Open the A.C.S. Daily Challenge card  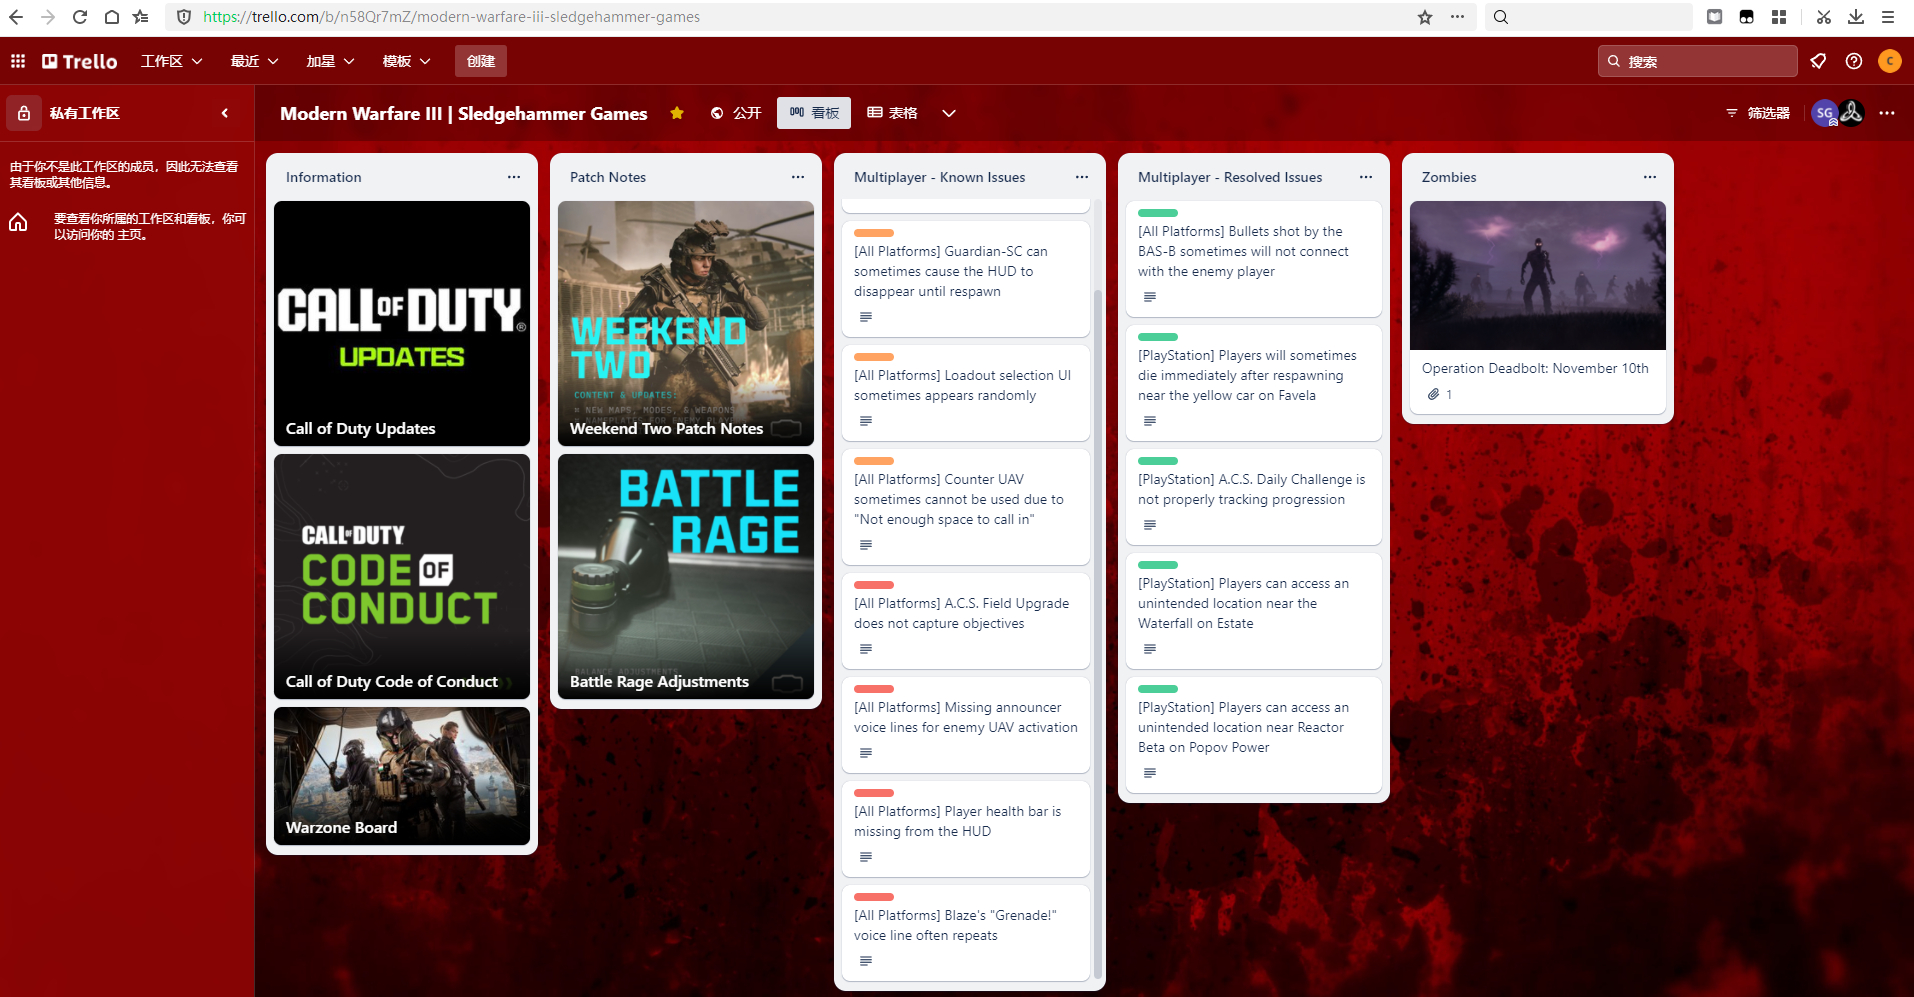tap(1254, 497)
